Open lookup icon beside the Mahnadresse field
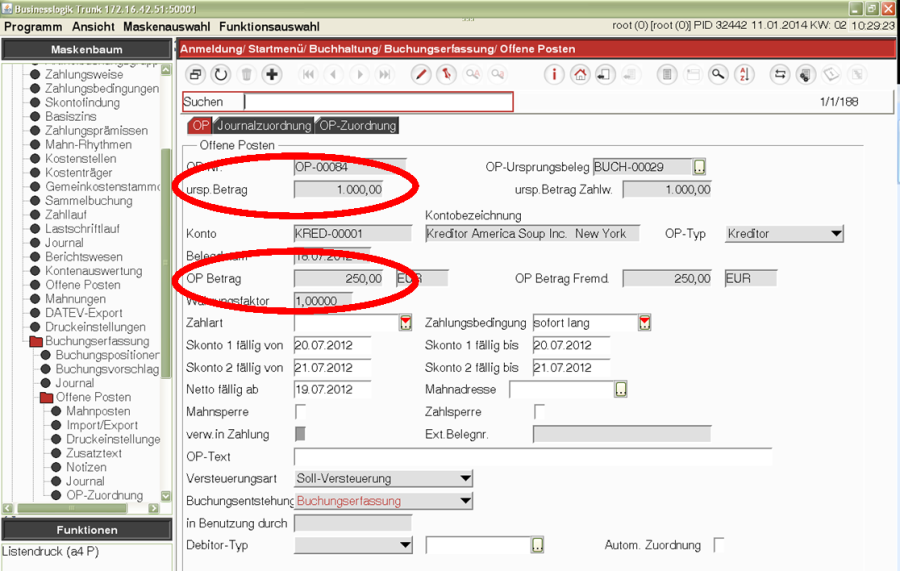This screenshot has width=900, height=571. (x=621, y=390)
